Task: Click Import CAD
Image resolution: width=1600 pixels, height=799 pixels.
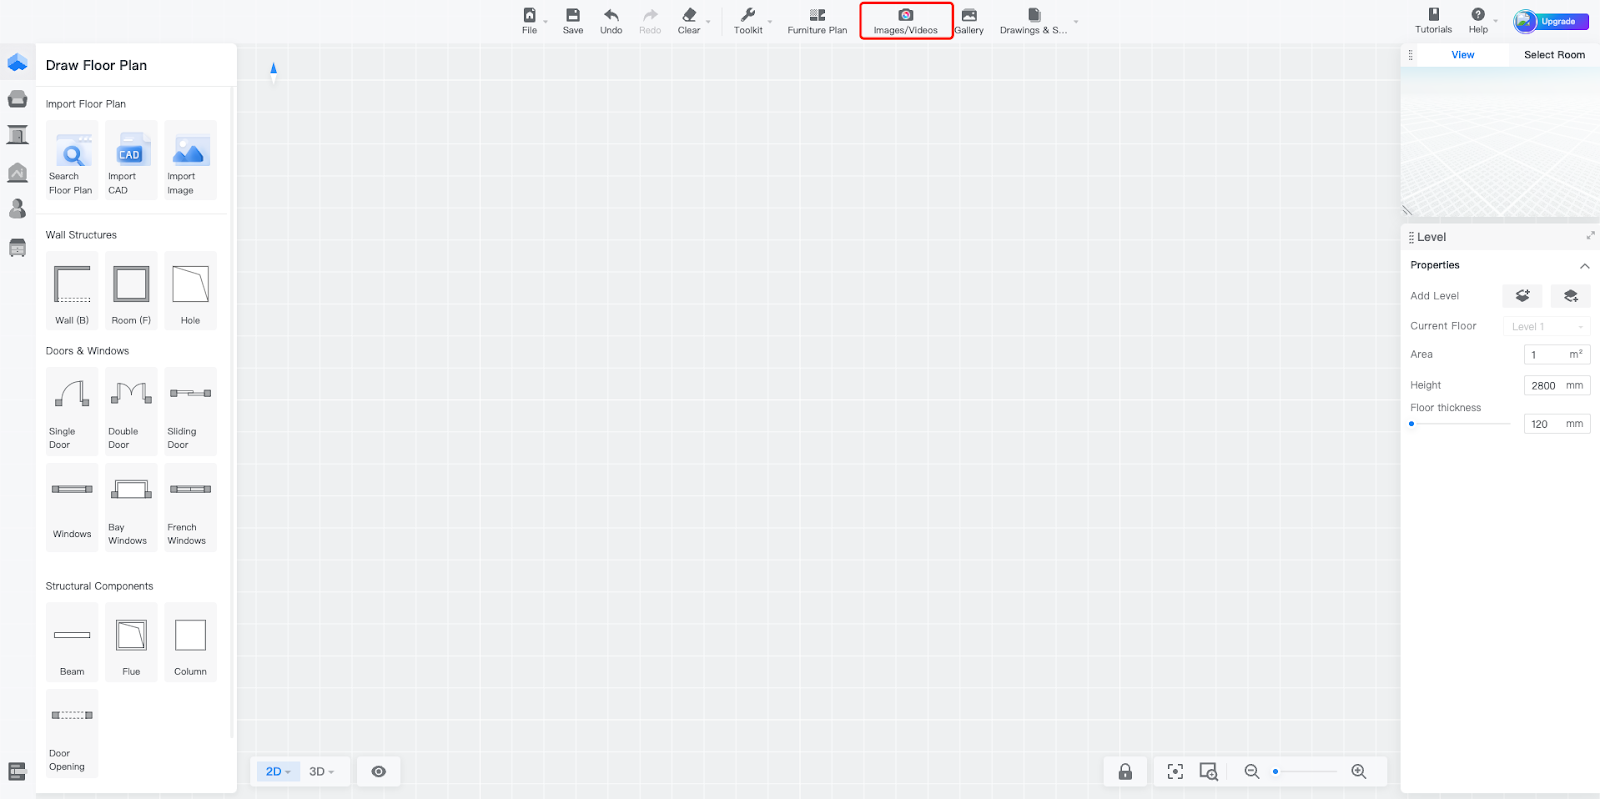Action: [131, 160]
